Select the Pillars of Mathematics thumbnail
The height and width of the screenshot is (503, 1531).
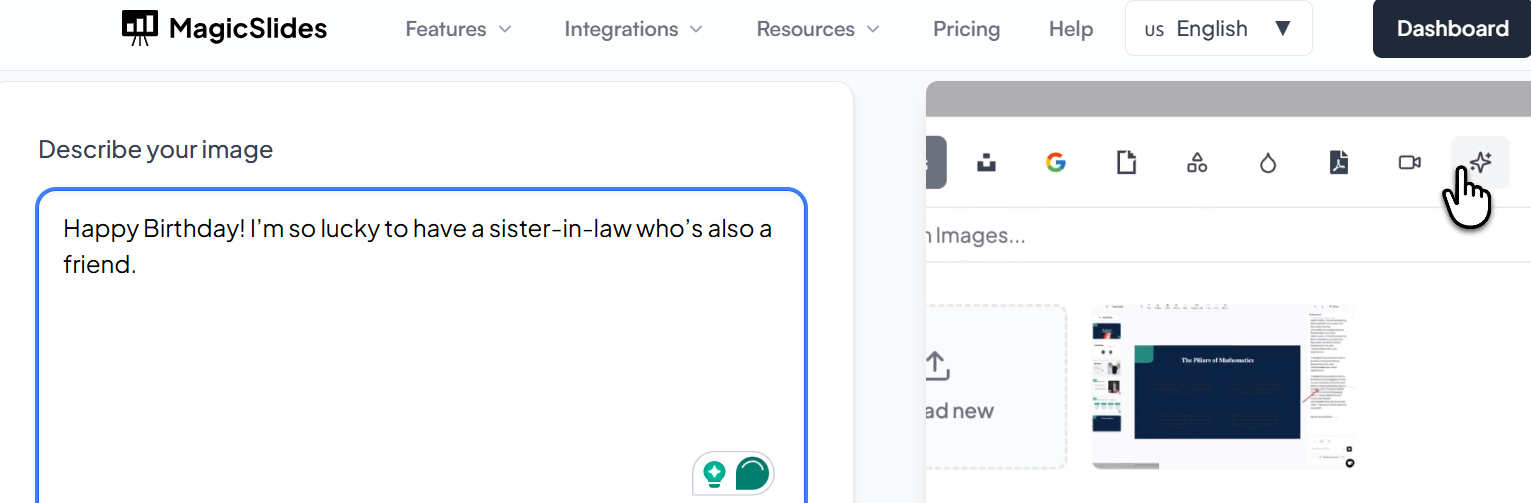coord(1222,386)
